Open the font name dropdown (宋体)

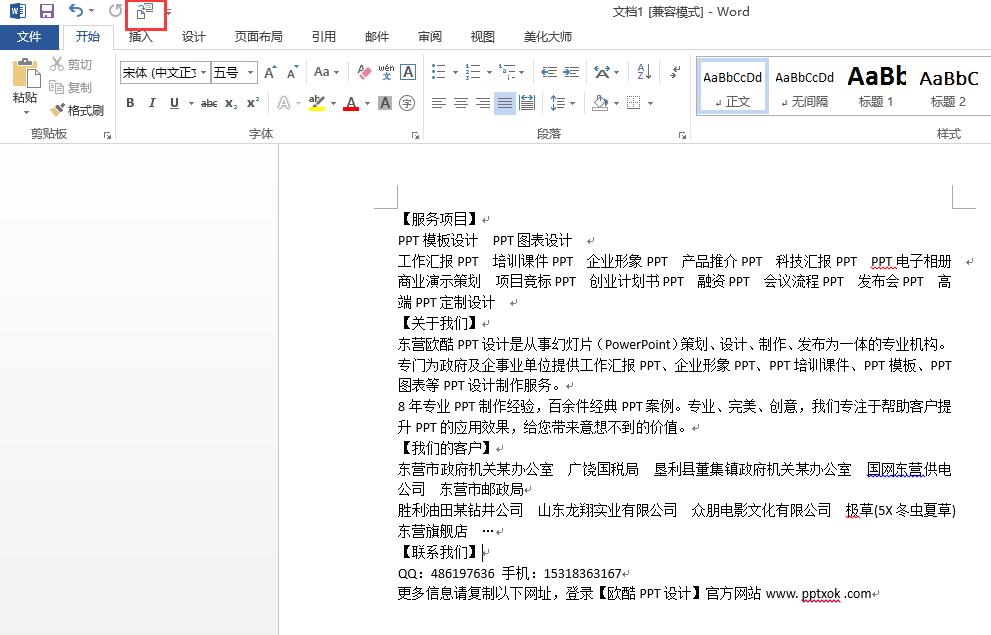[204, 73]
